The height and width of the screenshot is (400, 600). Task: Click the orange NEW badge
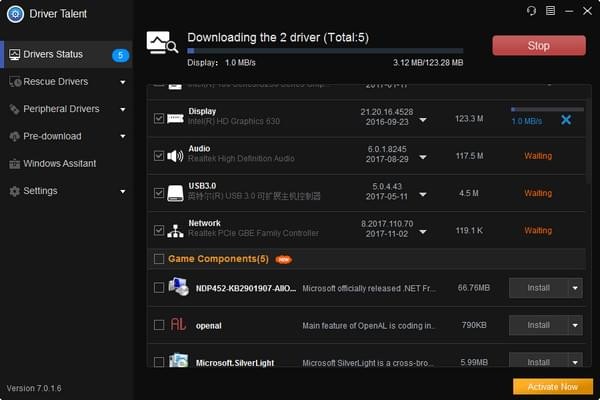(284, 260)
